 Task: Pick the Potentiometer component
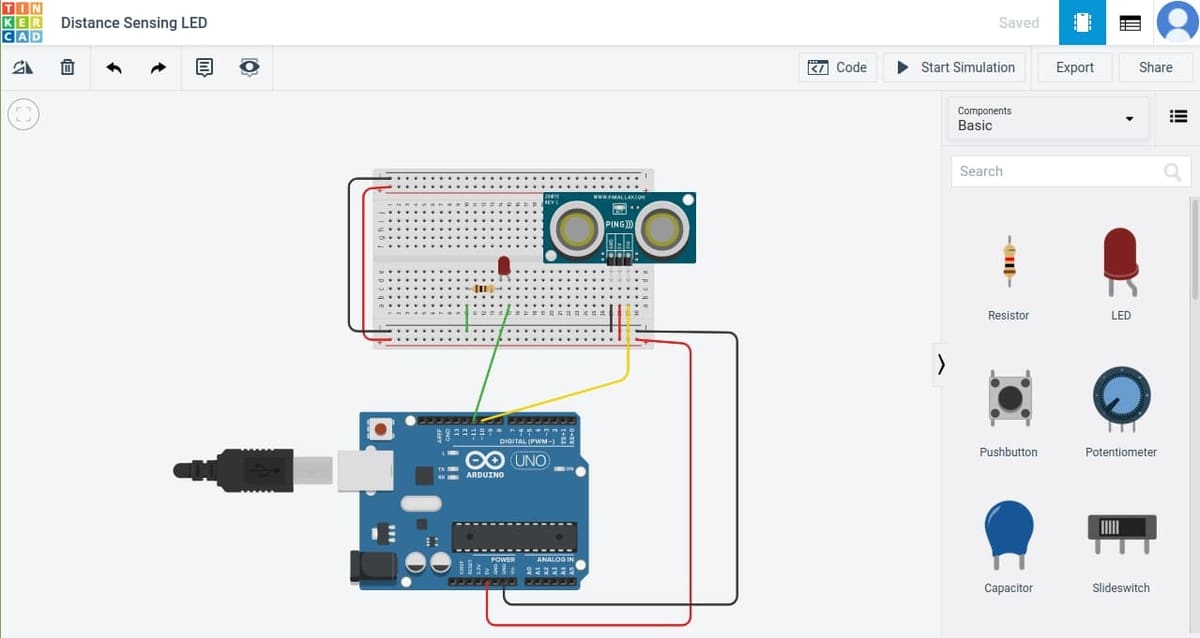[x=1121, y=412]
